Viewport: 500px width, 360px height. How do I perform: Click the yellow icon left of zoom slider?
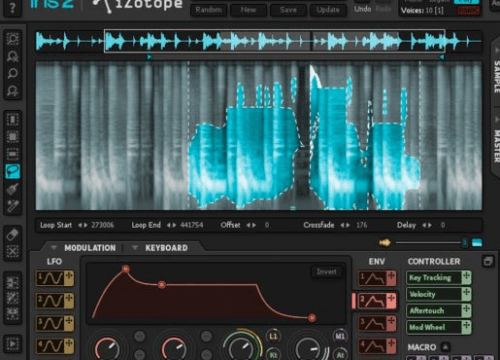[385, 243]
